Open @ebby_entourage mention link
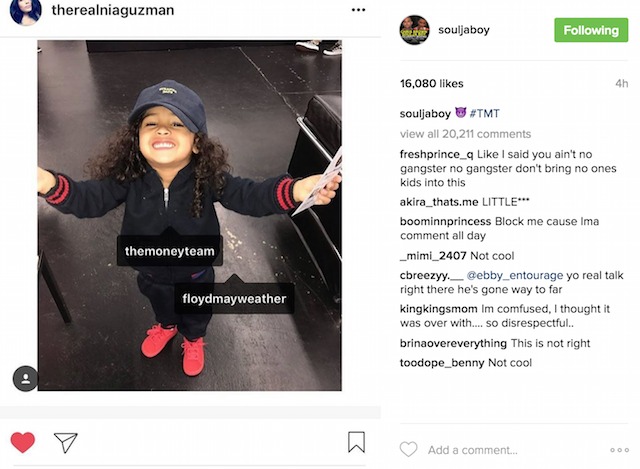Image resolution: width=640 pixels, height=469 pixels. coord(514,276)
